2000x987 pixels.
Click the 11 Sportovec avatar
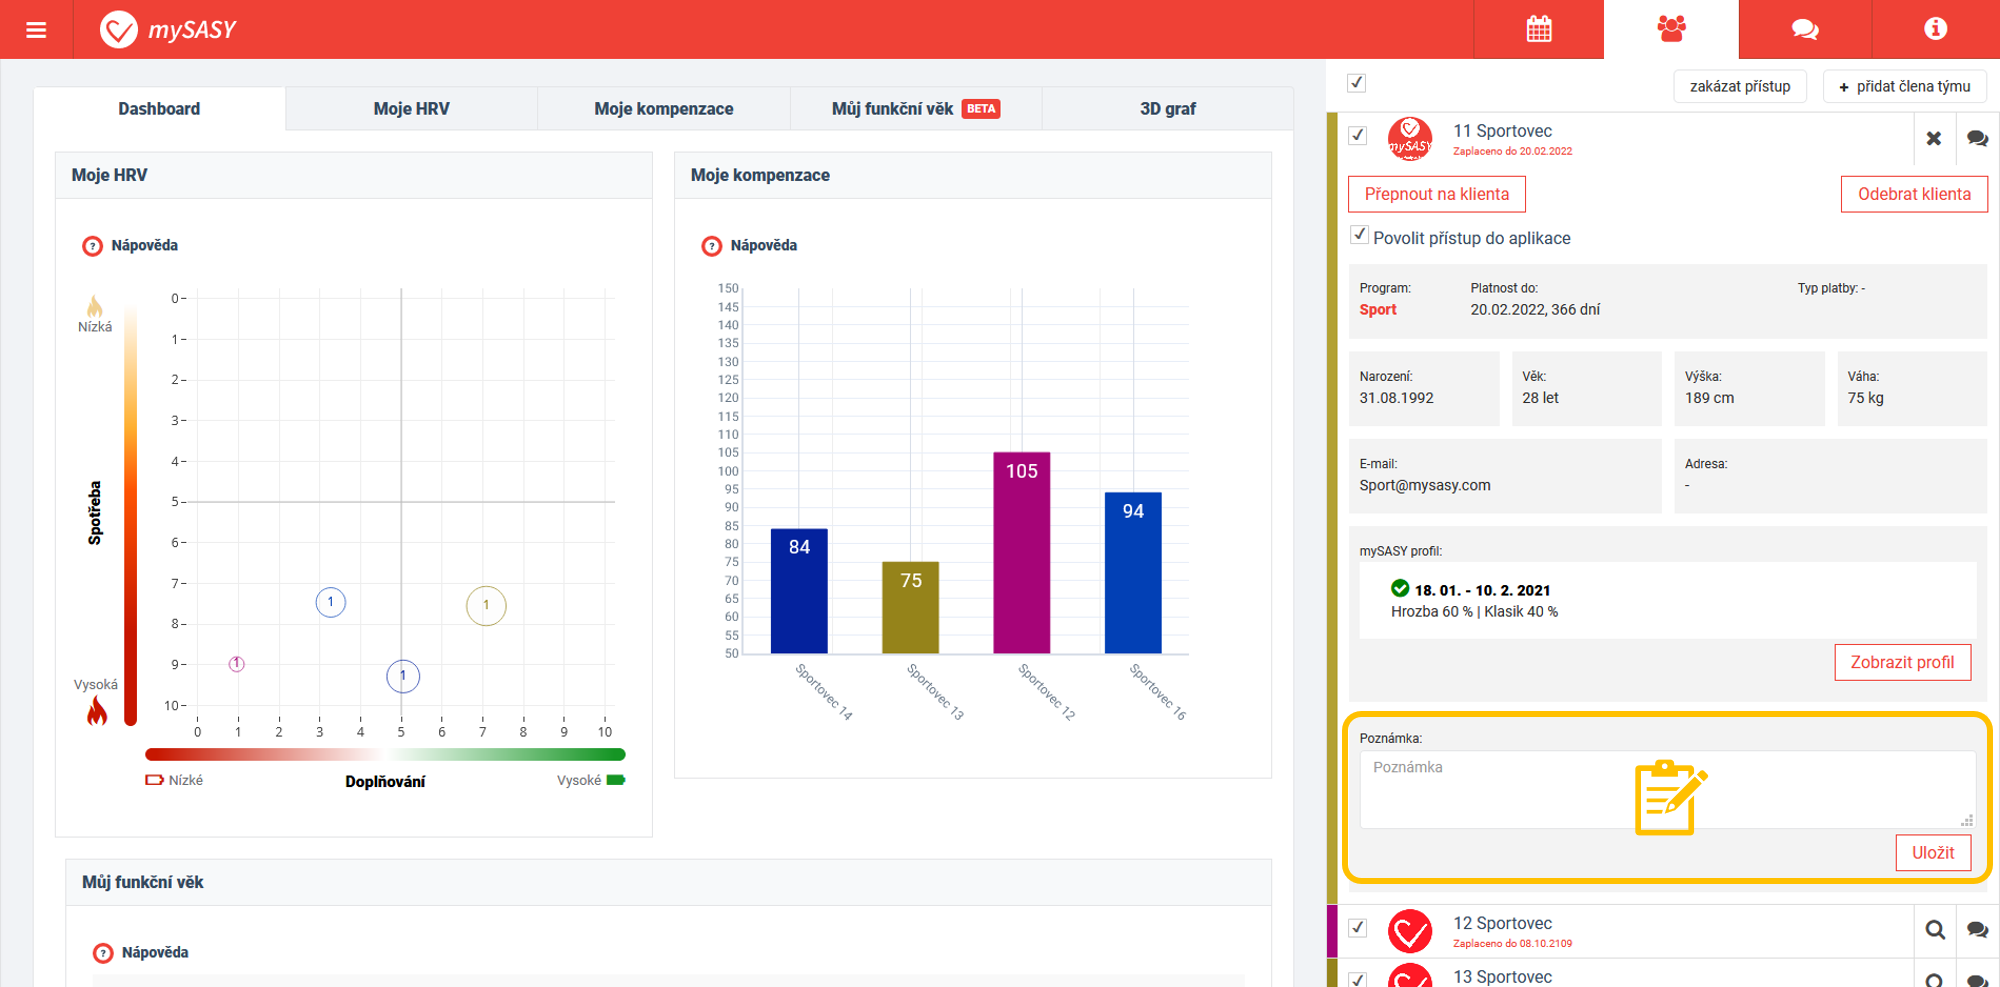click(x=1410, y=139)
